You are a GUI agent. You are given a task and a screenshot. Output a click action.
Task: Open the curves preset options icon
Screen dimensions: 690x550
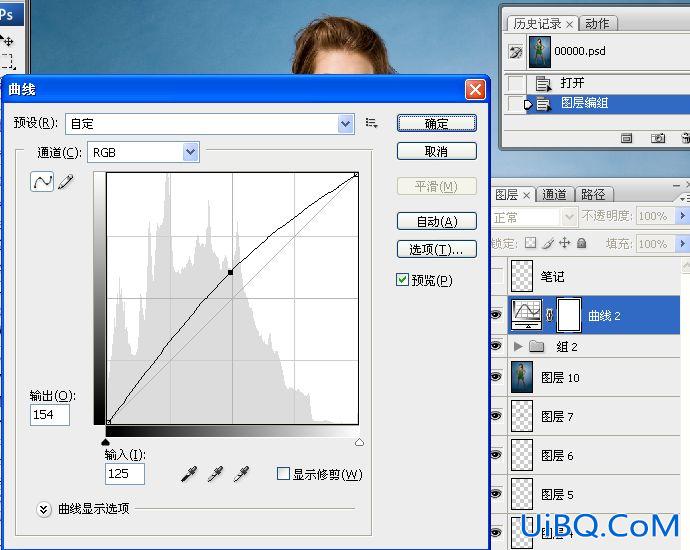pyautogui.click(x=371, y=123)
